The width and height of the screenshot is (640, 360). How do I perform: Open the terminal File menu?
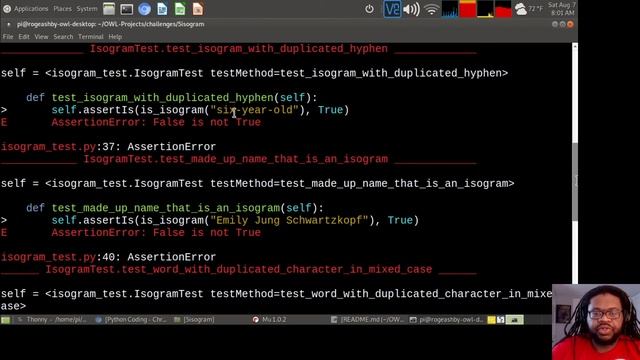(x=8, y=37)
